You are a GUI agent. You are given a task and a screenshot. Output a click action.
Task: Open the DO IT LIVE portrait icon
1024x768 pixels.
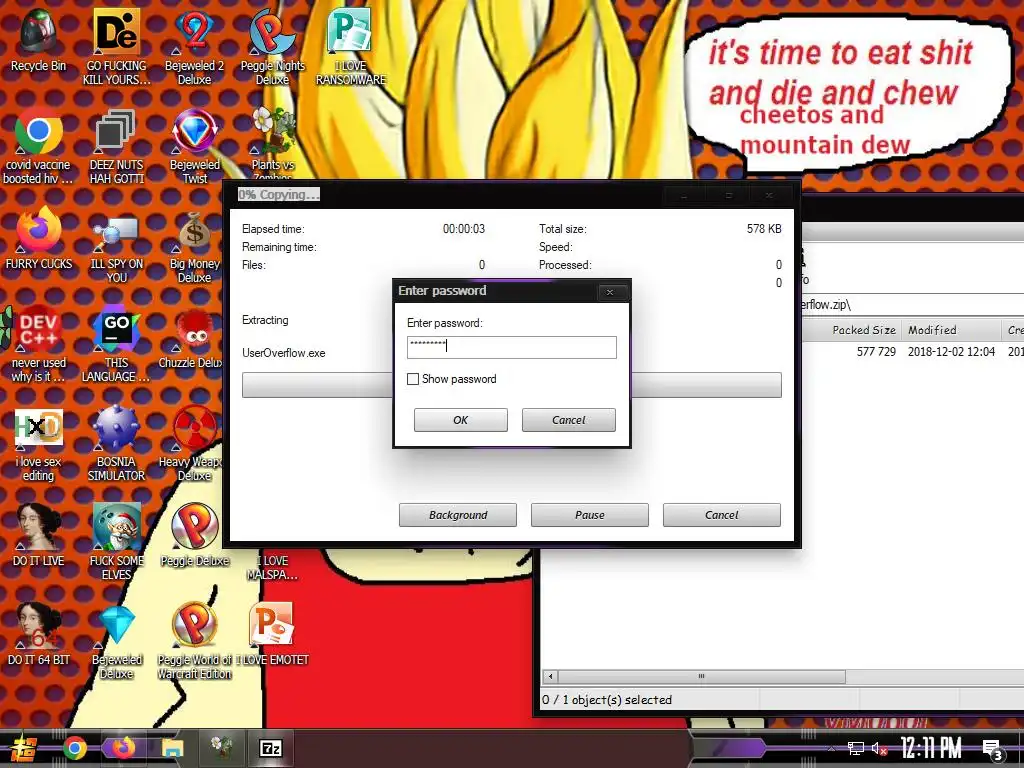[x=38, y=533]
